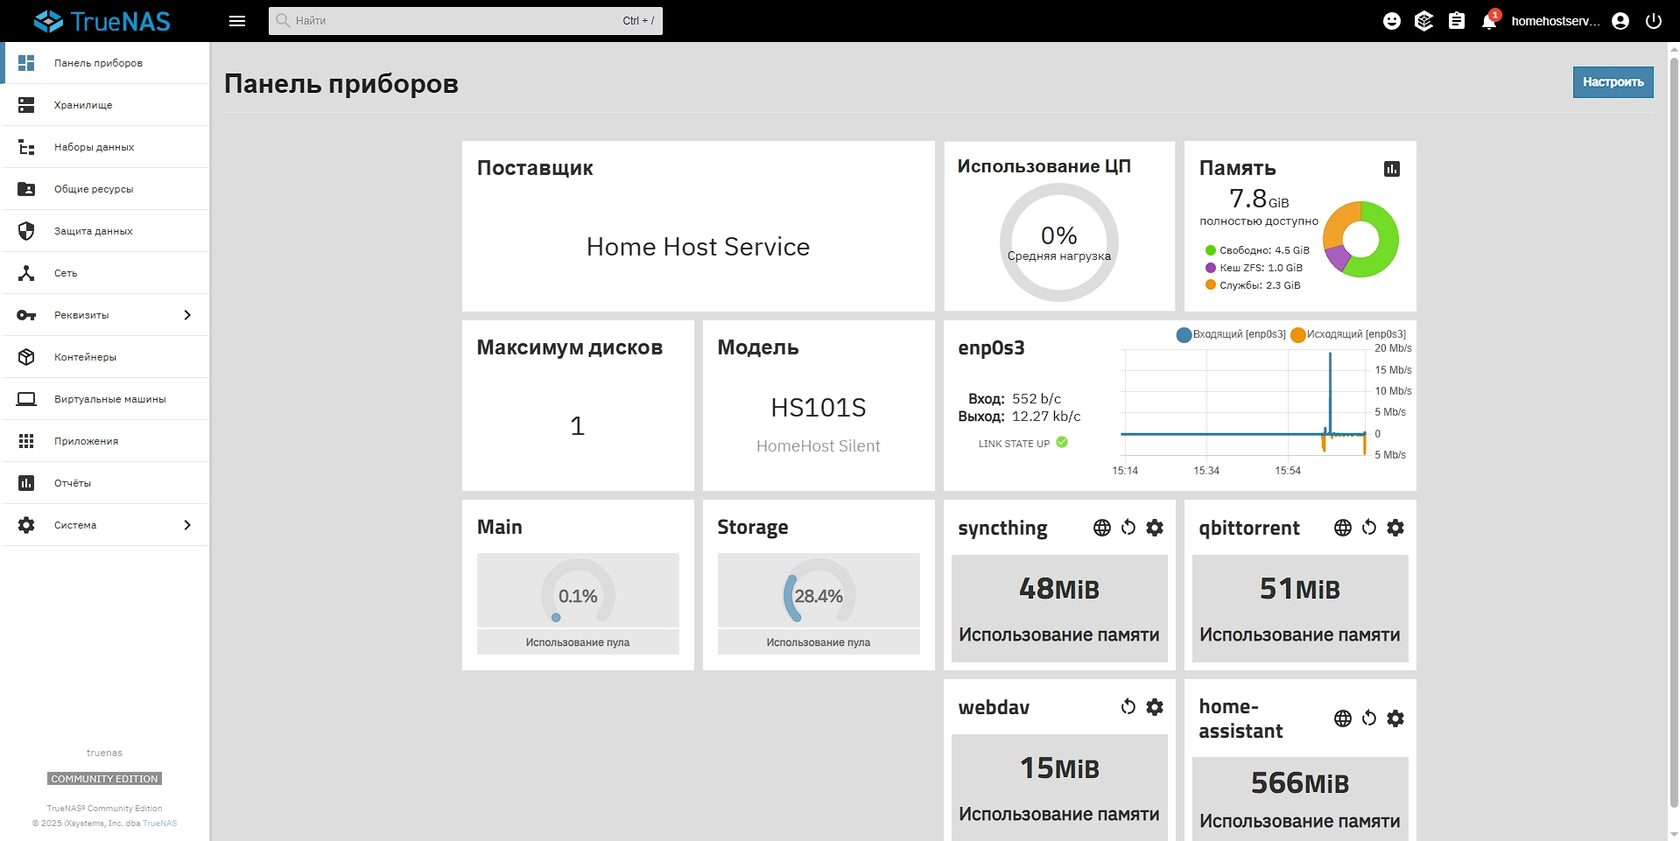
Task: Open the webdav settings gear
Action: [x=1155, y=707]
